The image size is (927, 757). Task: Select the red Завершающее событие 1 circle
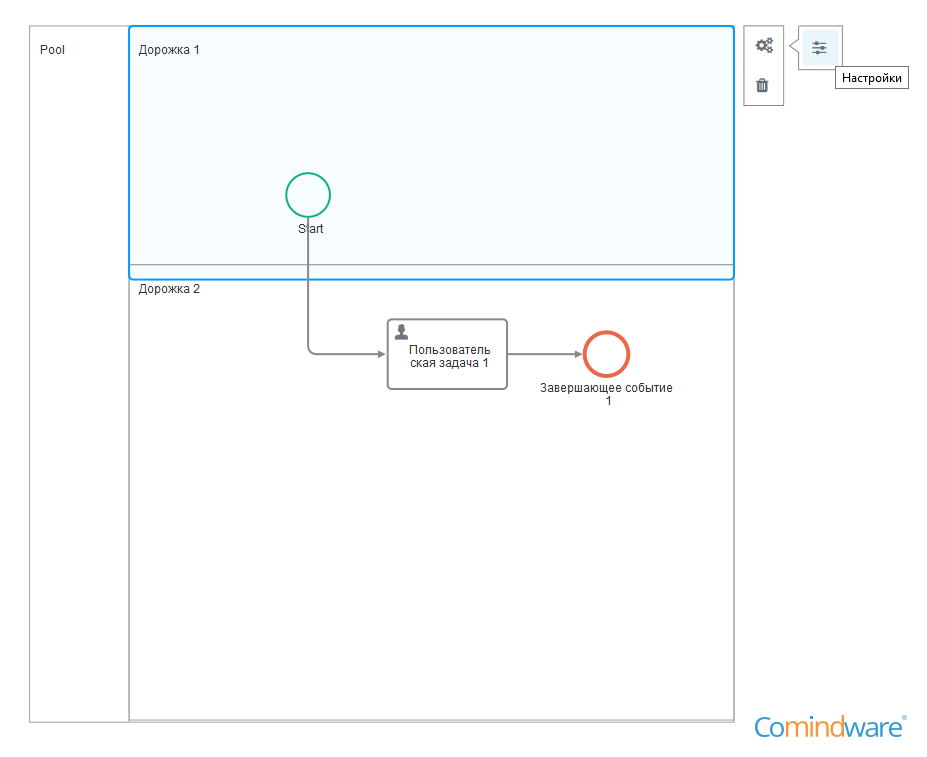(x=606, y=353)
